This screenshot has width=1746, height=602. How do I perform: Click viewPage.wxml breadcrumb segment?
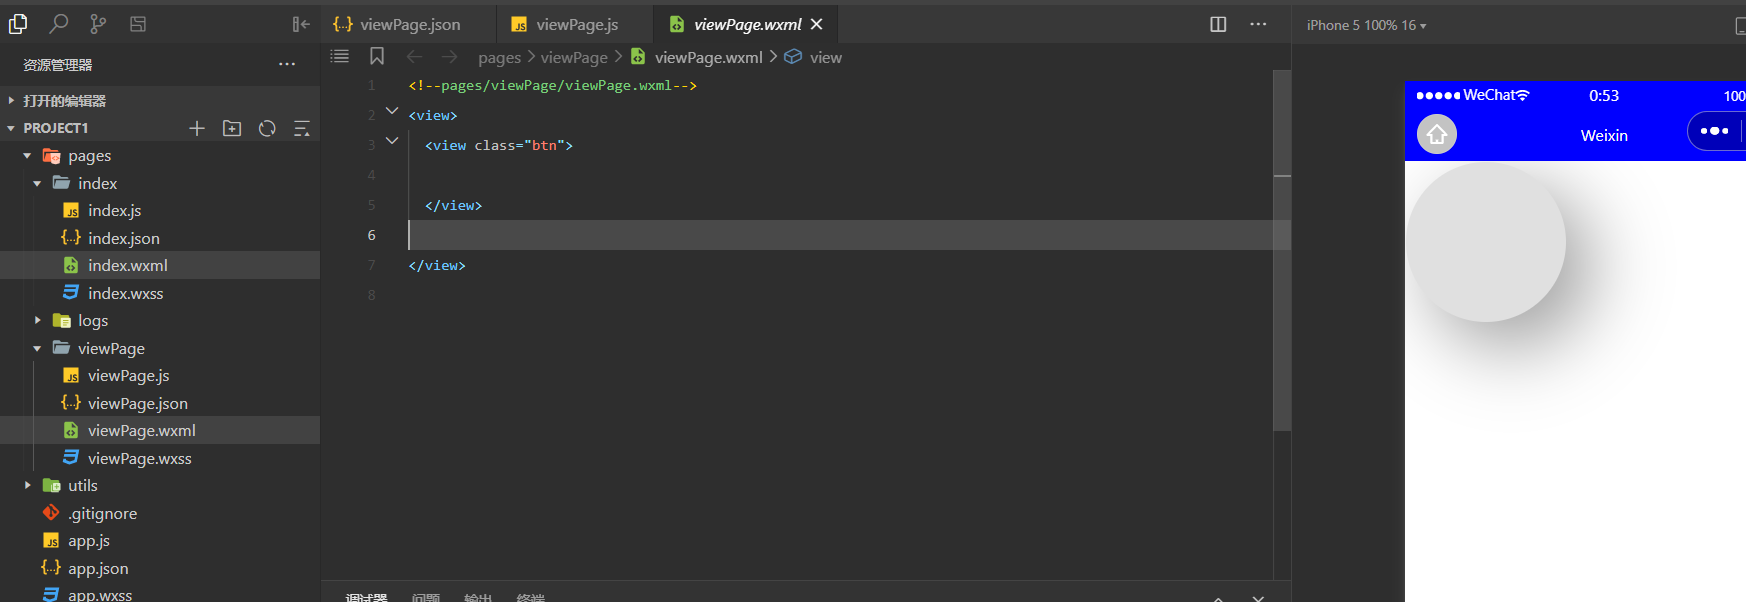tap(708, 58)
